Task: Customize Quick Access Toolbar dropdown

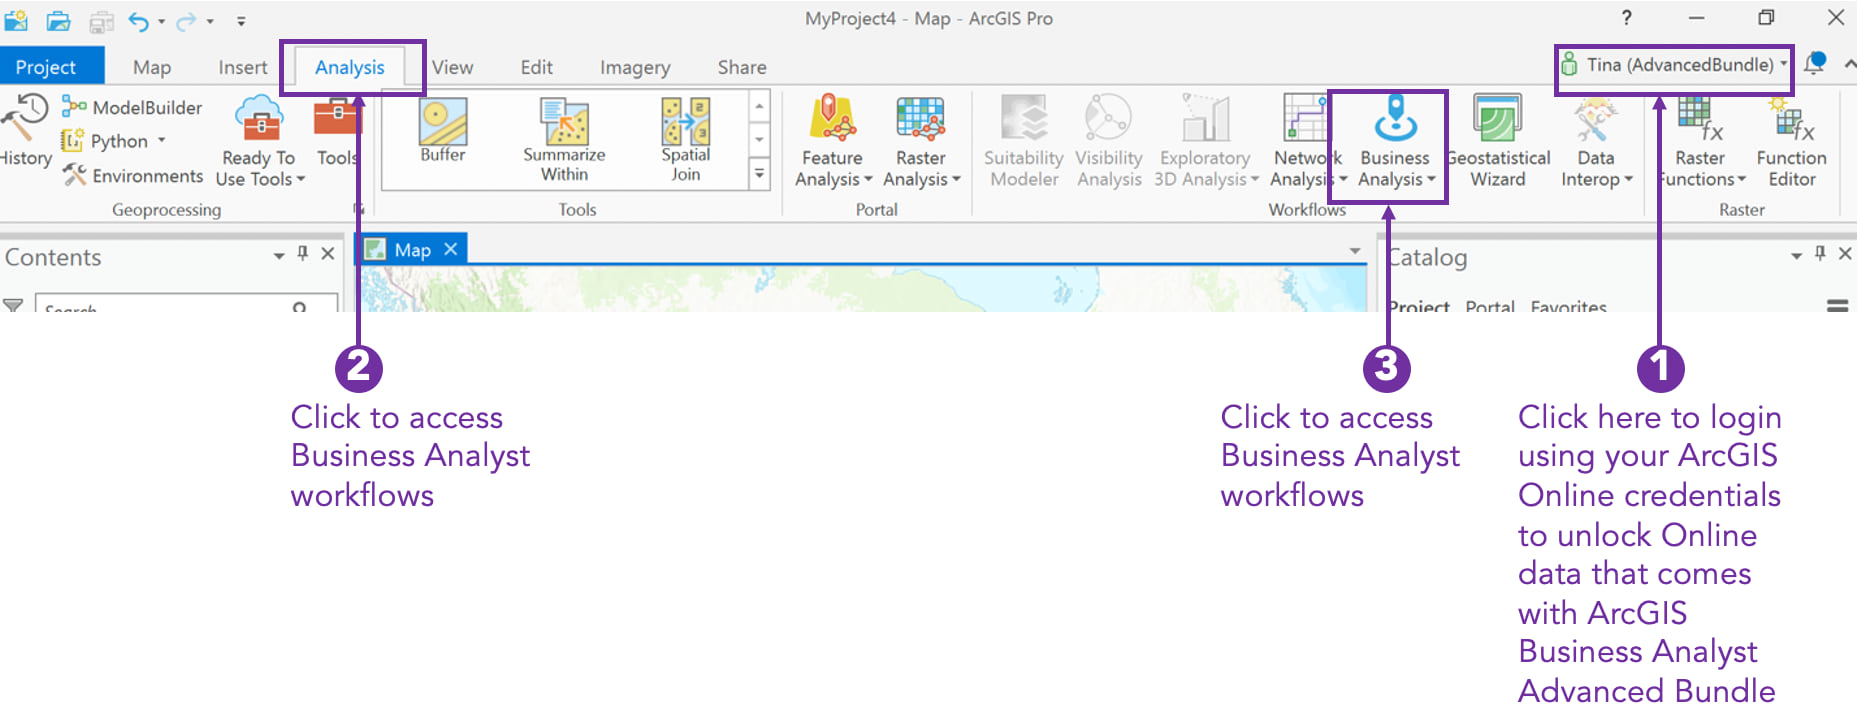Action: click(x=241, y=20)
